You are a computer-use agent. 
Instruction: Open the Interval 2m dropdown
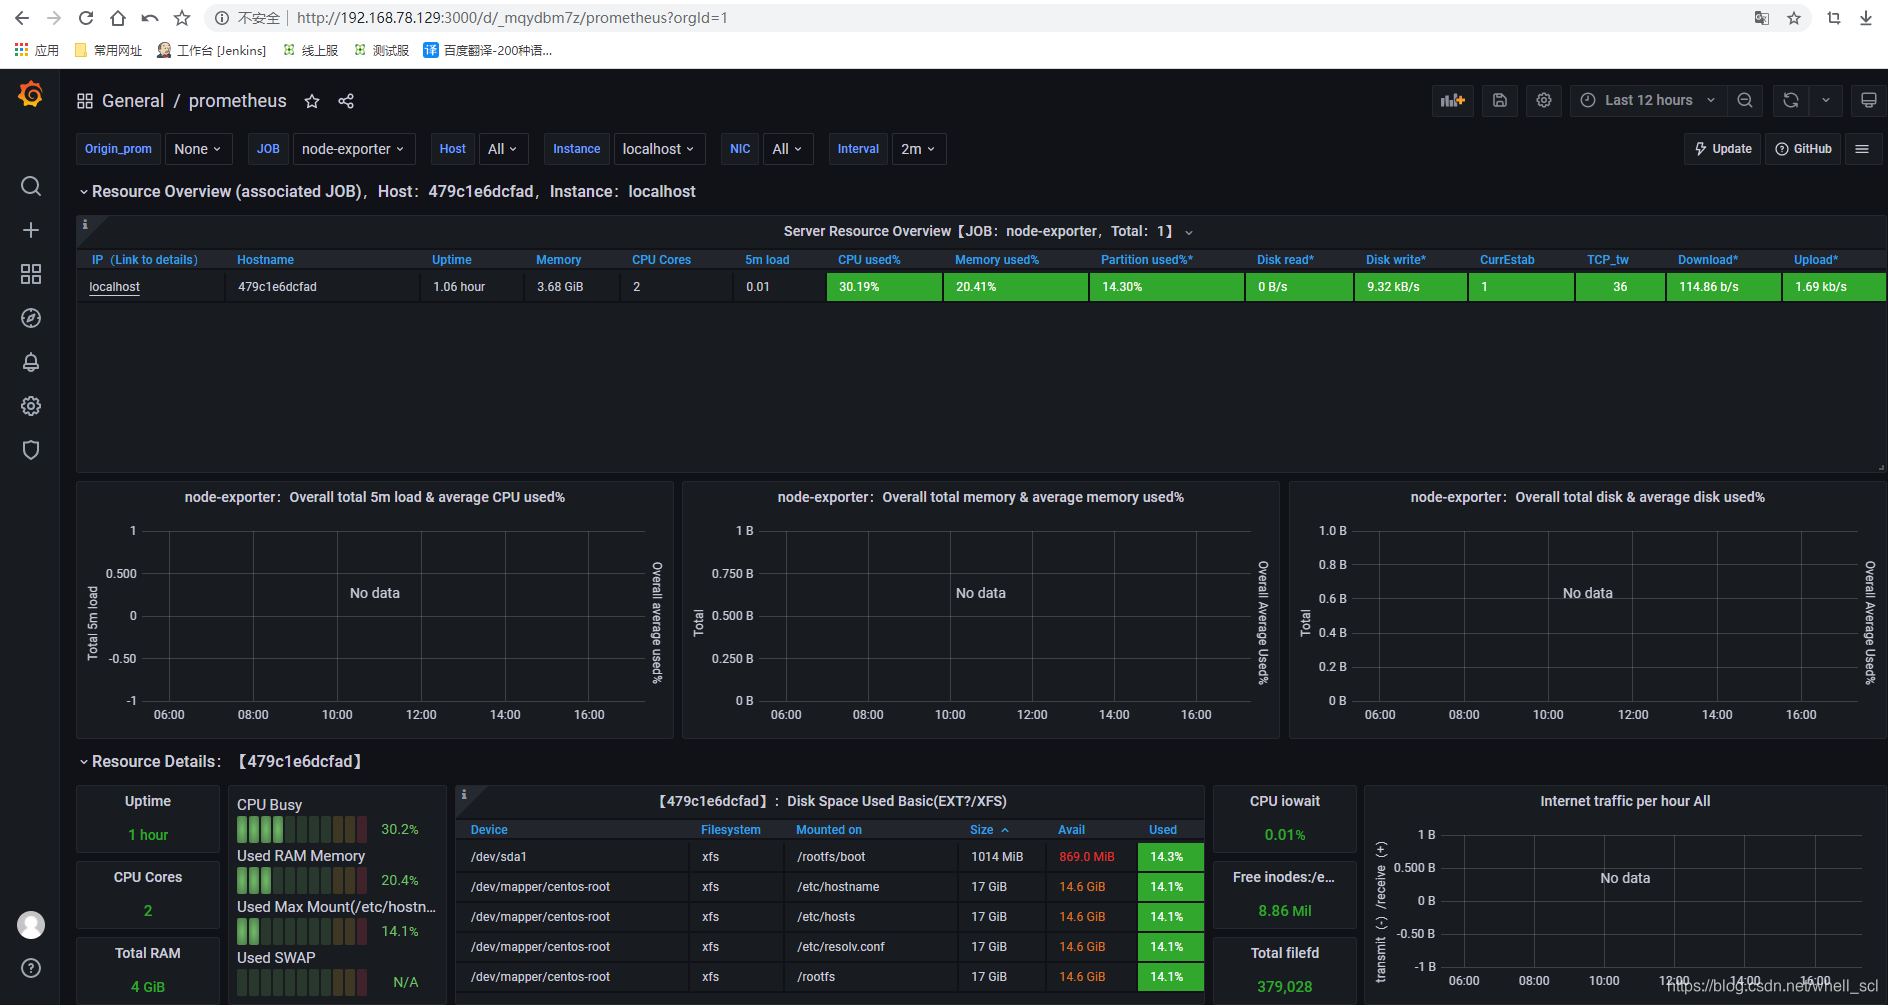pyautogui.click(x=918, y=149)
